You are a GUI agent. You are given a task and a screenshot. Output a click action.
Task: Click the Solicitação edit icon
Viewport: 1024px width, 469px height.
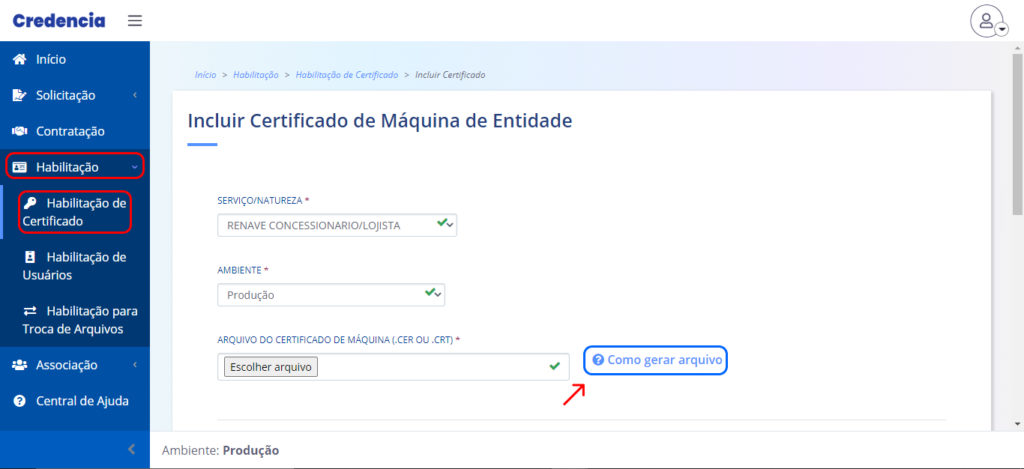(19, 95)
